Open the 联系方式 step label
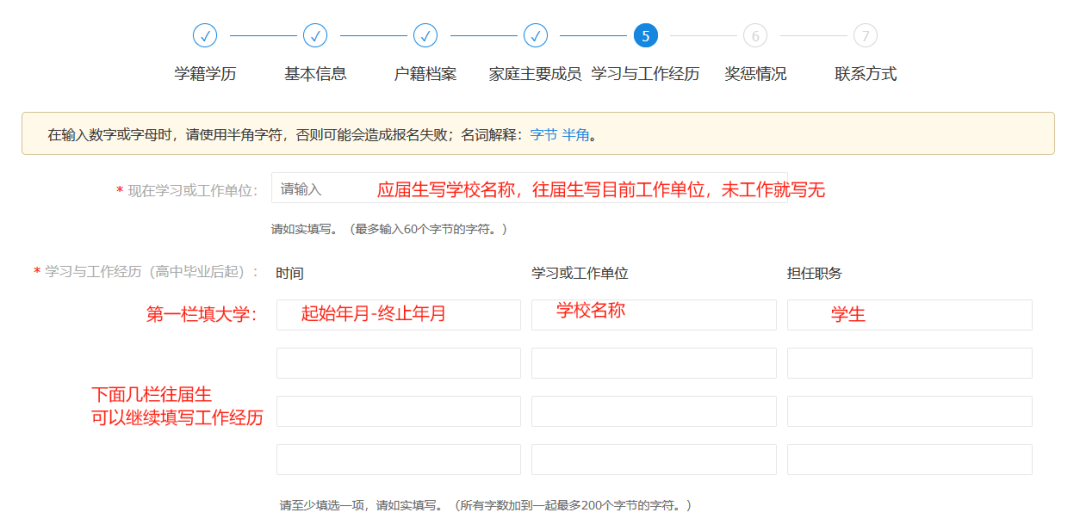 865,74
